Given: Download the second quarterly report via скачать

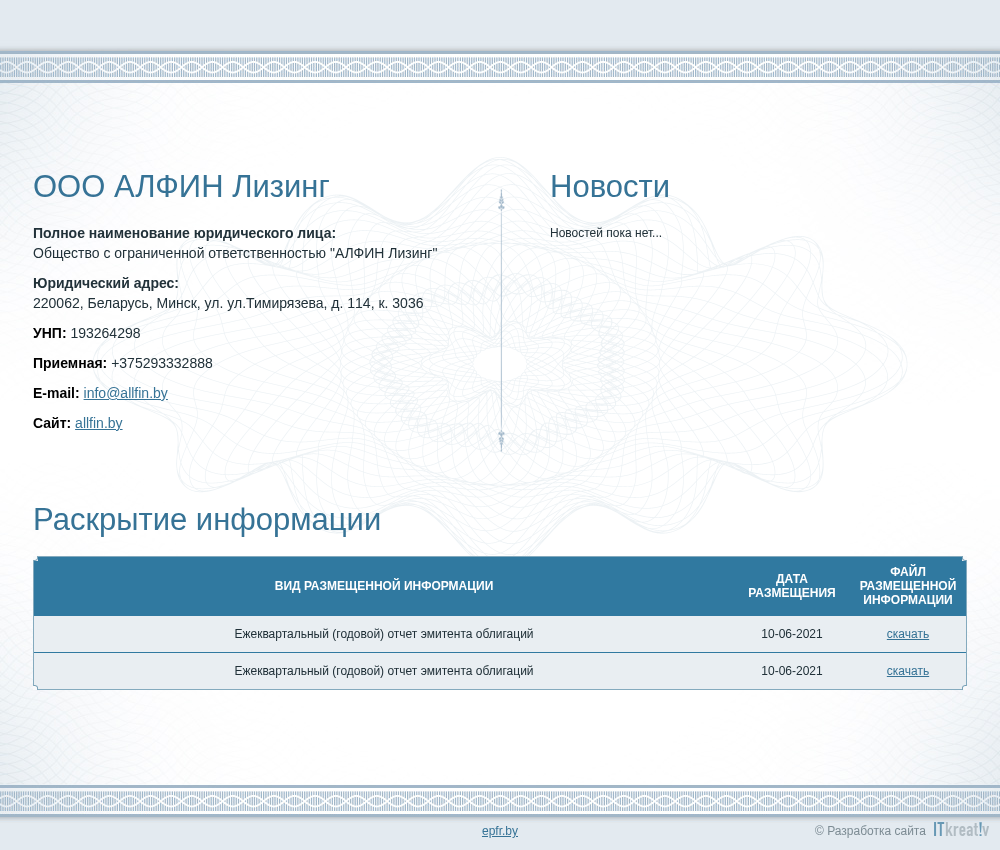Looking at the screenshot, I should 908,671.
